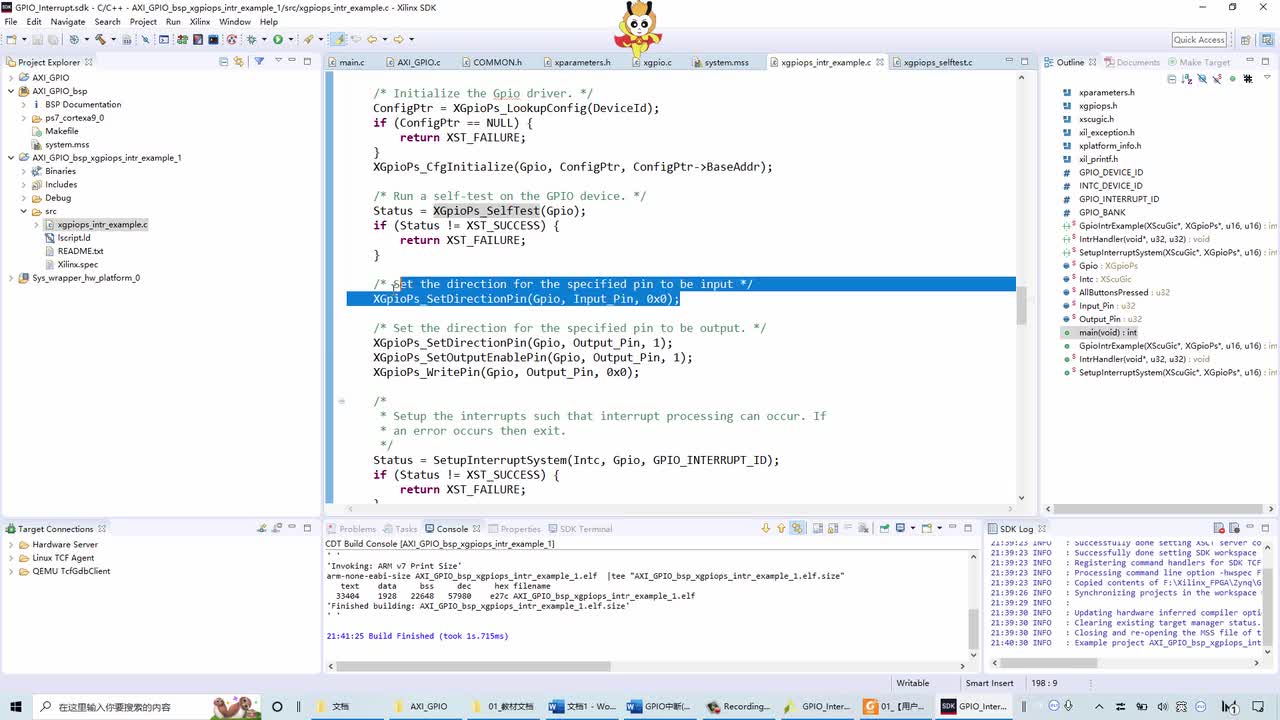The width and height of the screenshot is (1280, 720).
Task: Select main(void) in the Outline
Action: pos(1107,332)
